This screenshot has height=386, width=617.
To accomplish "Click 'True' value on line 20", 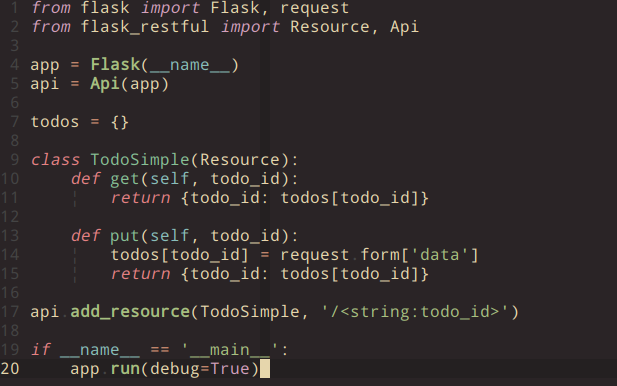I will click(230, 369).
